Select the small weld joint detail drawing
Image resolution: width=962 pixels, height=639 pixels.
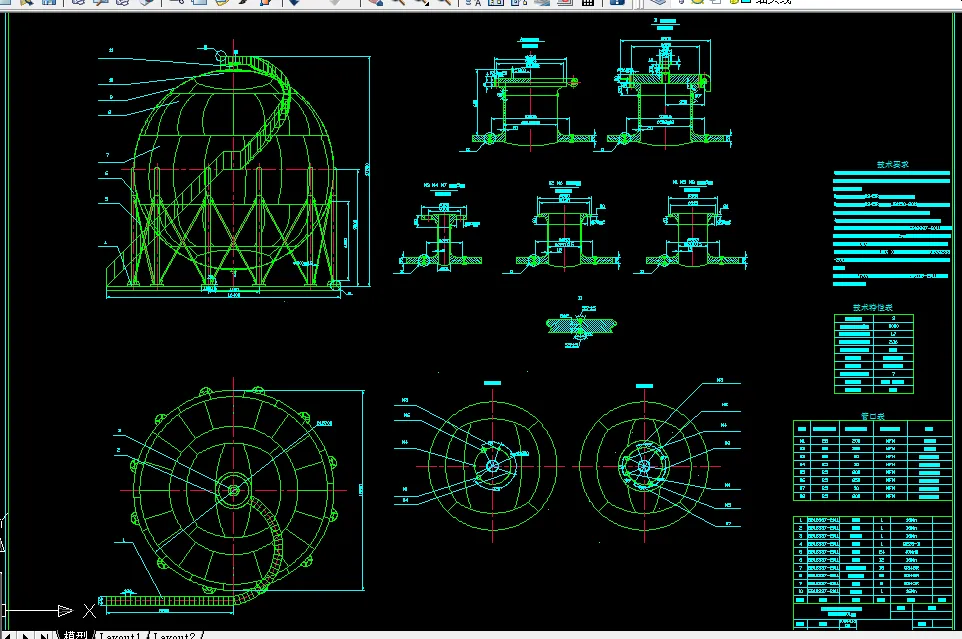pos(580,325)
